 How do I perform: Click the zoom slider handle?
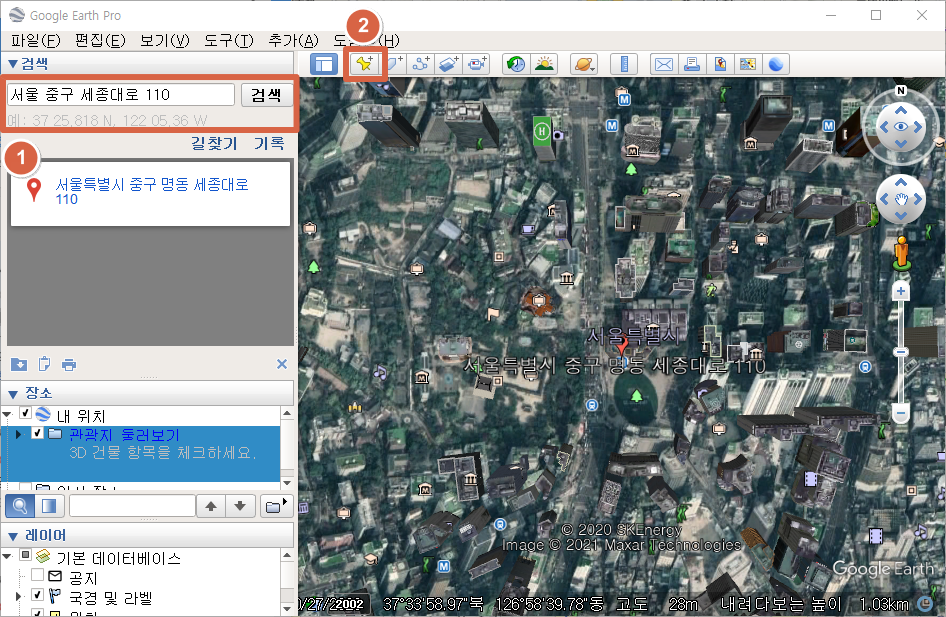tap(901, 352)
